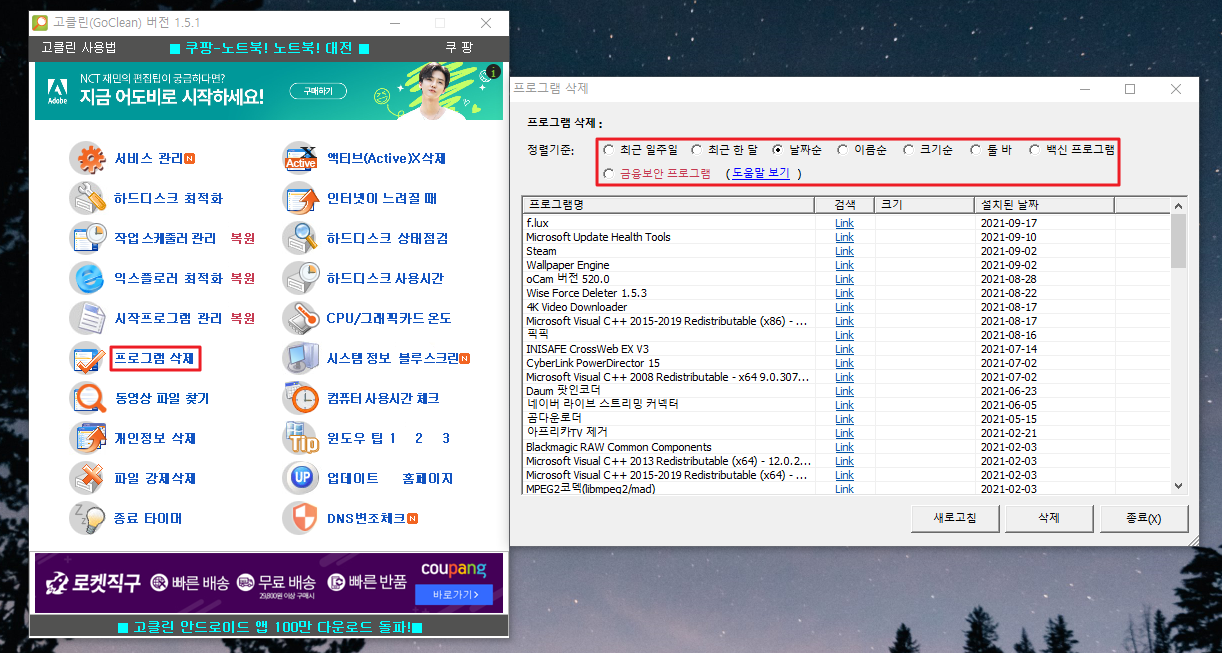The width and height of the screenshot is (1222, 653).
Task: Click the 쿠팡-노트북 대전 banner text
Action: pos(269,48)
